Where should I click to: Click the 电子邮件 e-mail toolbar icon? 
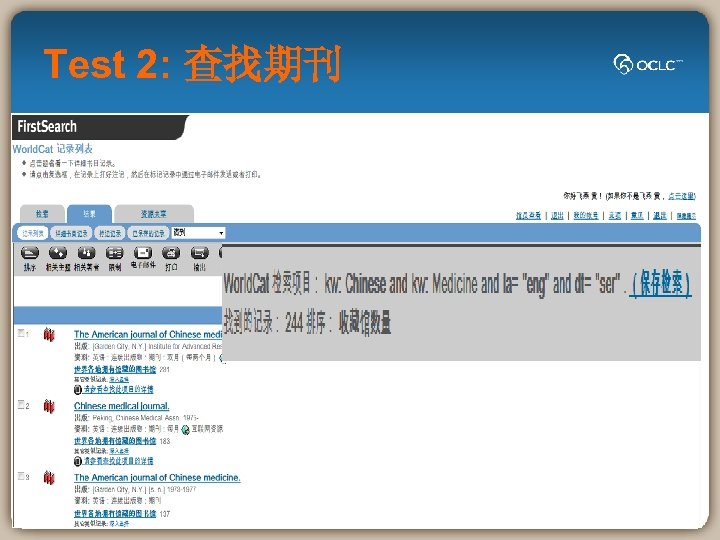(x=143, y=253)
